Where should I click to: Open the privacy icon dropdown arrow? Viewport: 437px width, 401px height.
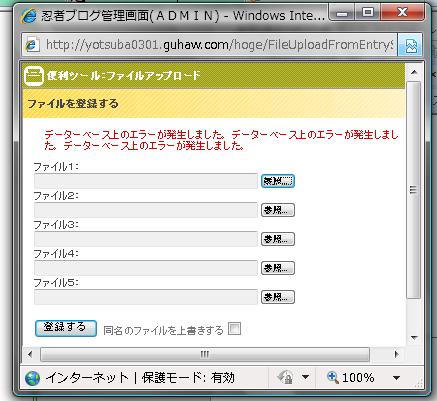point(305,378)
